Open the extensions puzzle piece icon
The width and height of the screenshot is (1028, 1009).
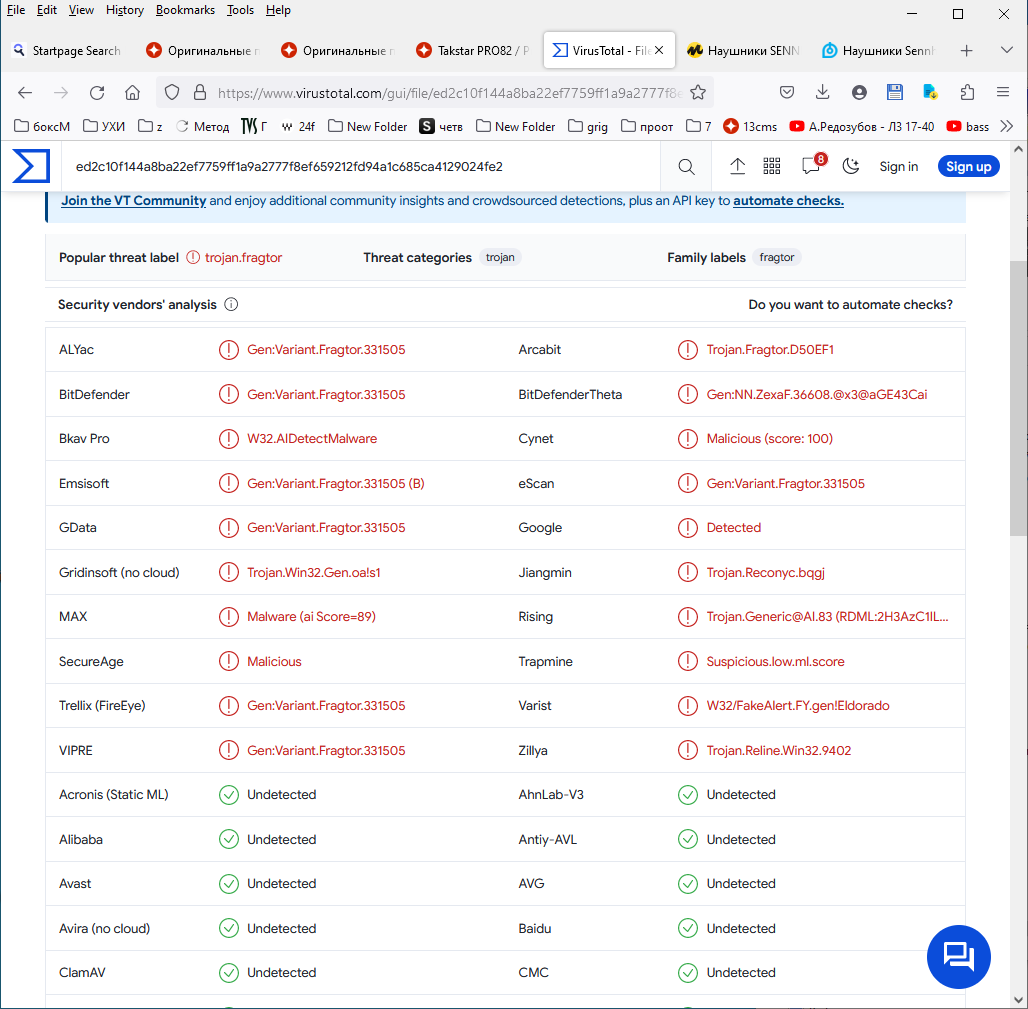pos(967,92)
